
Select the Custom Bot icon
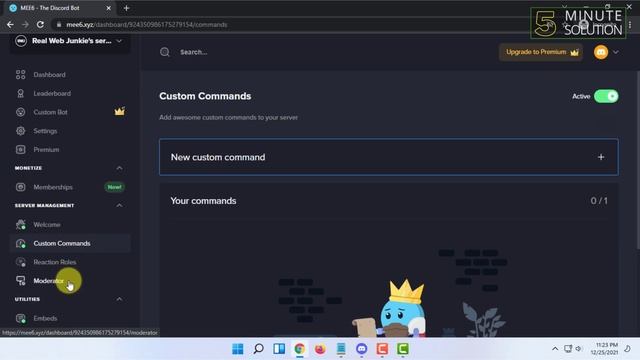click(x=20, y=112)
